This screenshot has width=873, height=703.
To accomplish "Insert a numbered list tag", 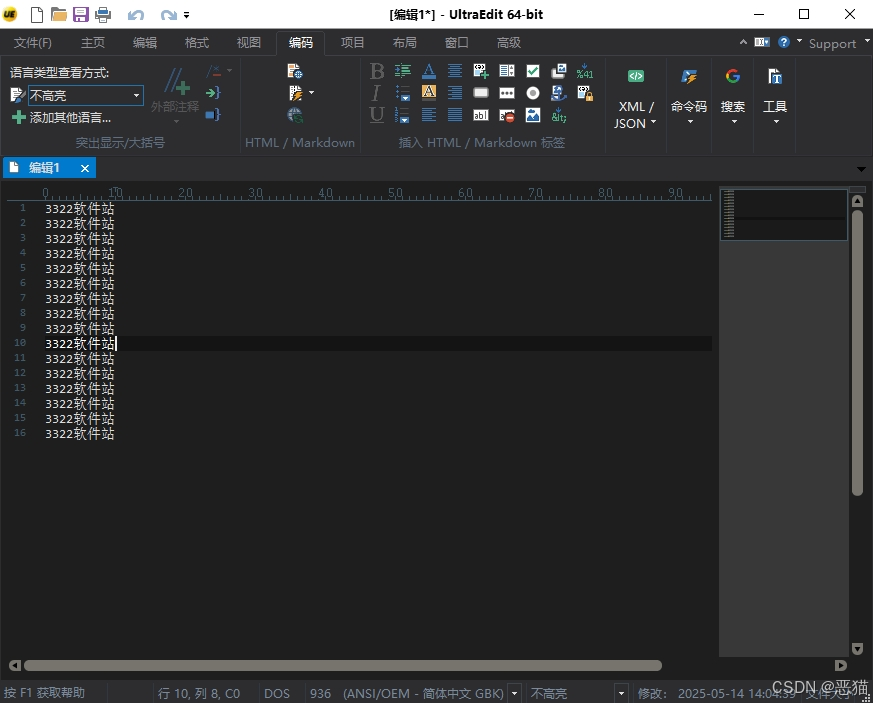I will pos(403,115).
